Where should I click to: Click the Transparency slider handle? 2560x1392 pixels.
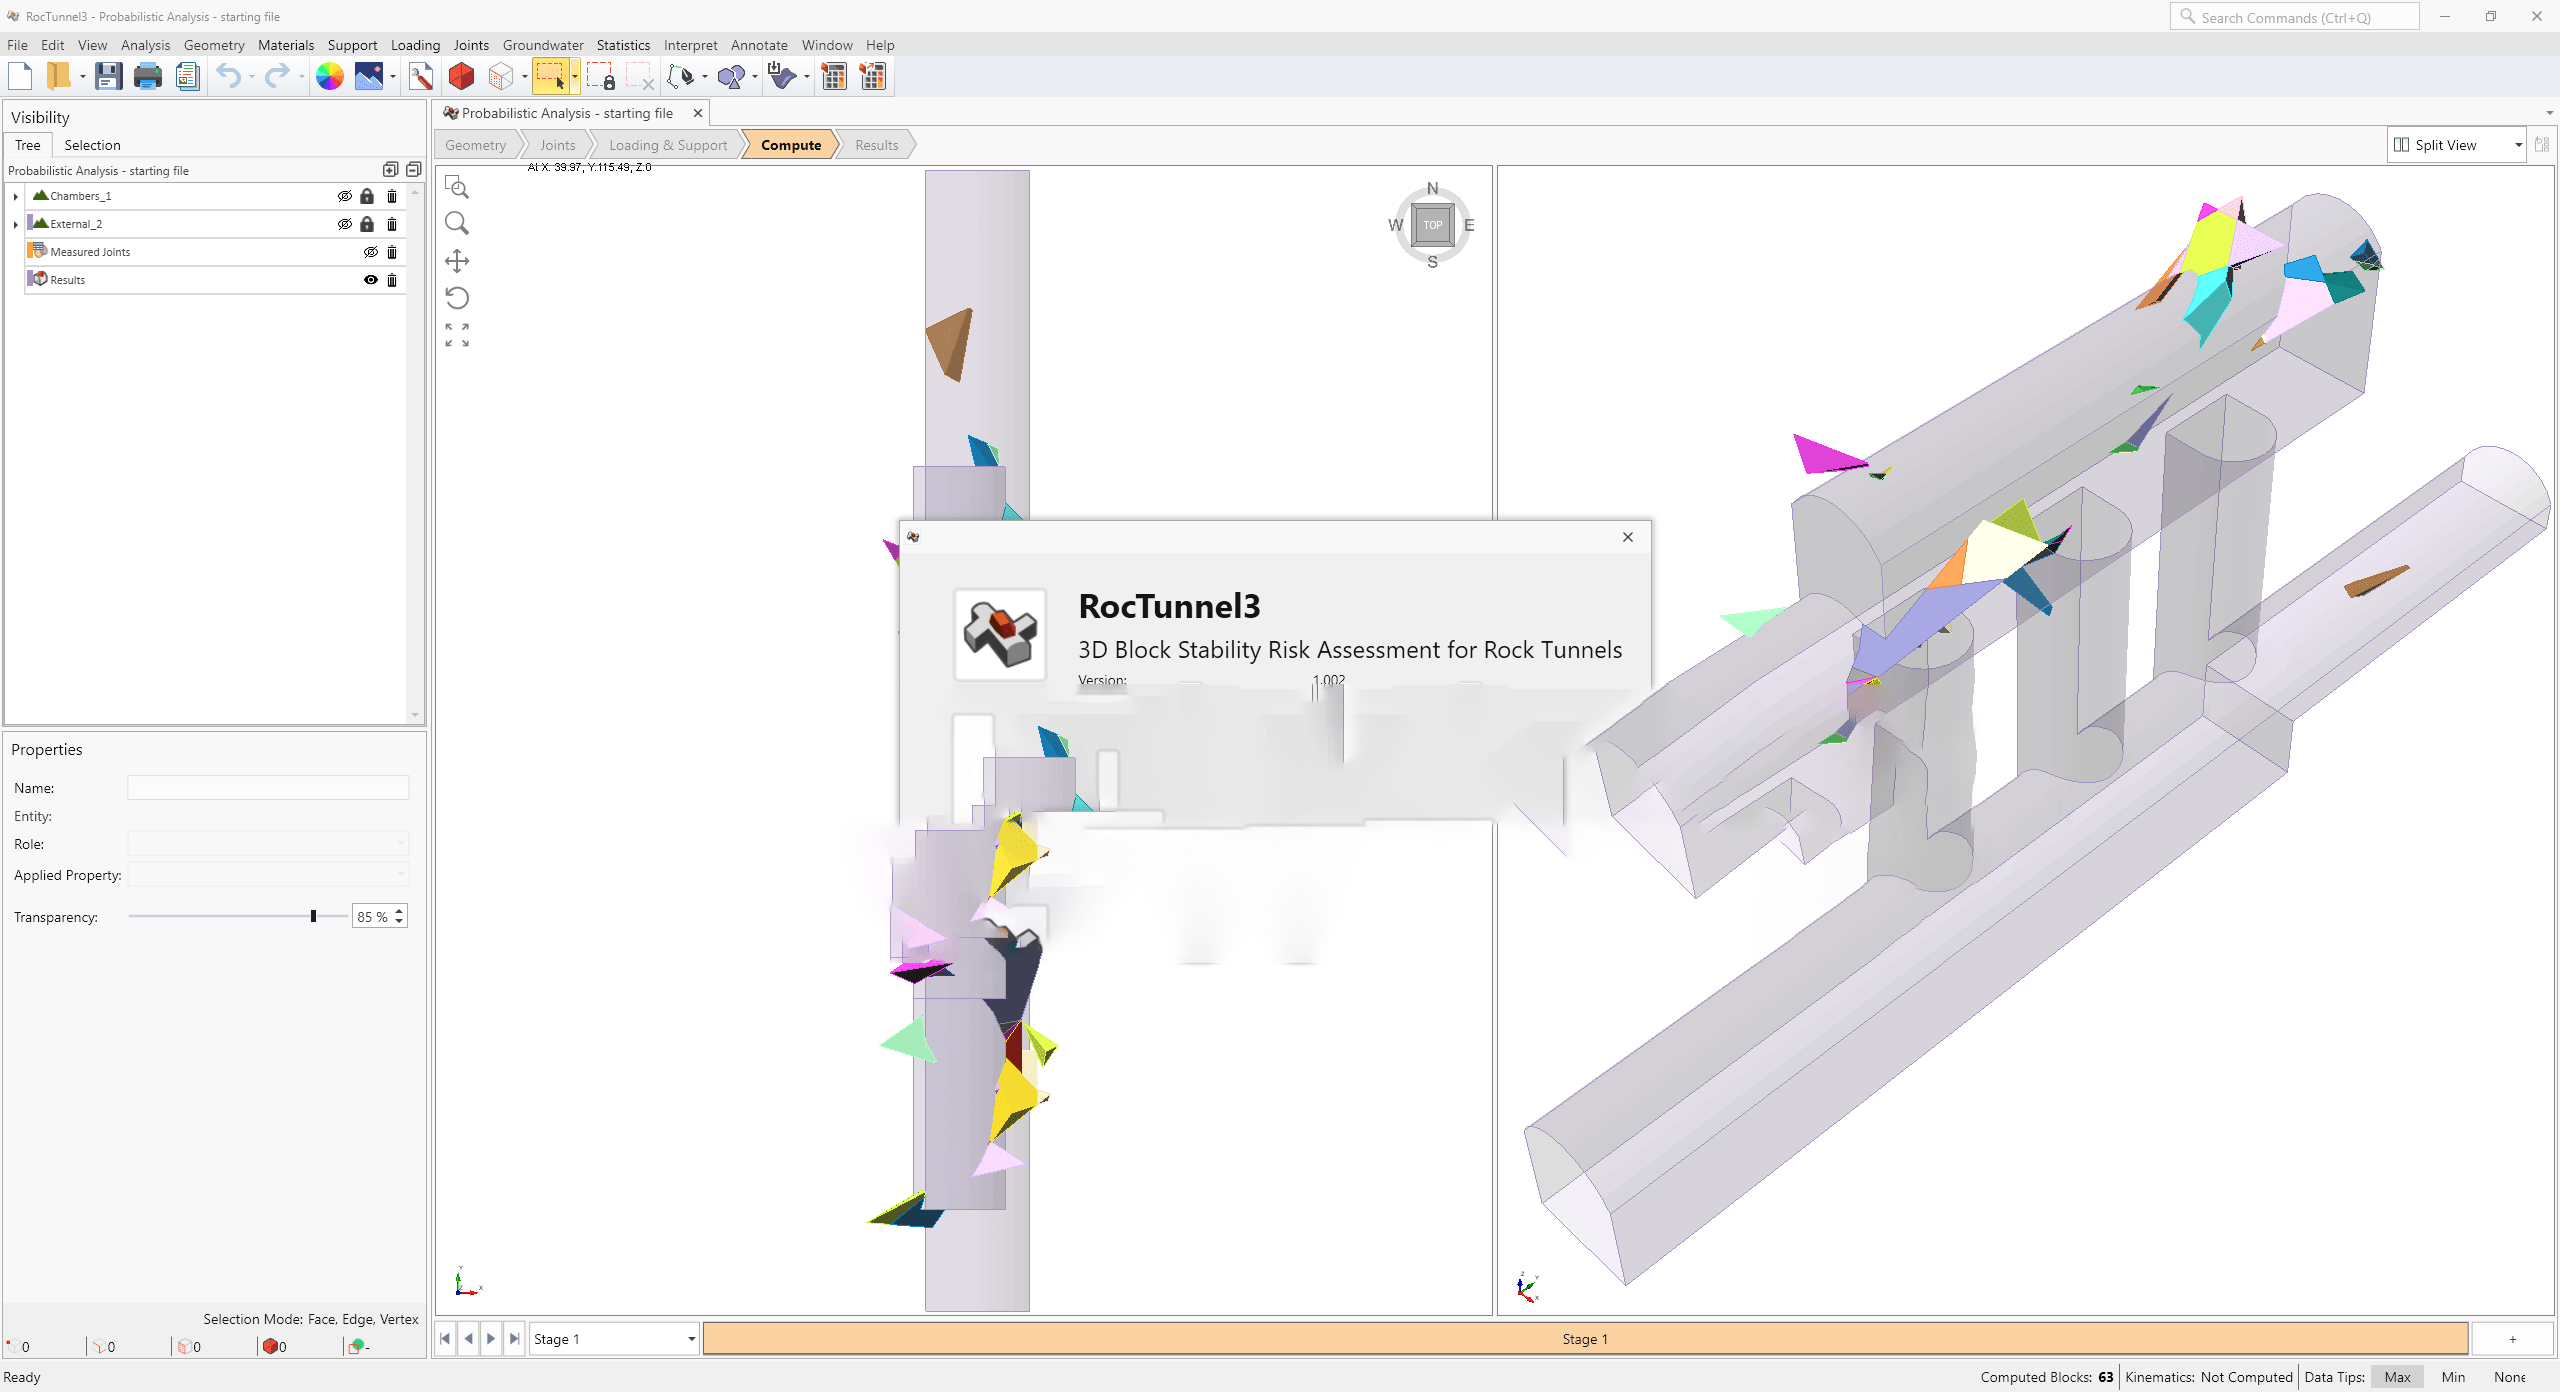[314, 916]
